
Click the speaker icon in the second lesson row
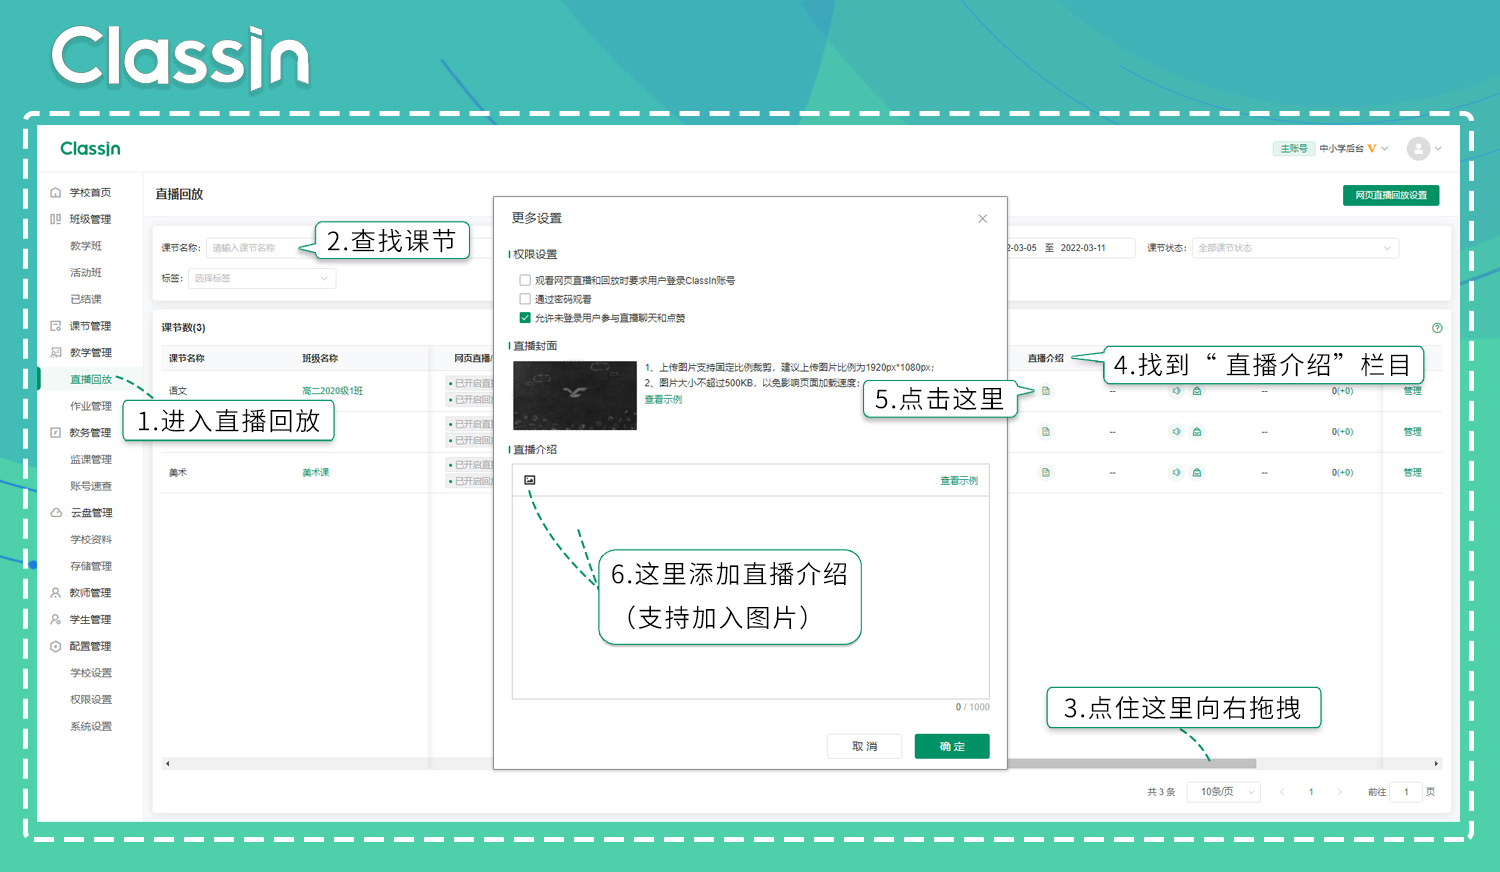tap(1176, 432)
